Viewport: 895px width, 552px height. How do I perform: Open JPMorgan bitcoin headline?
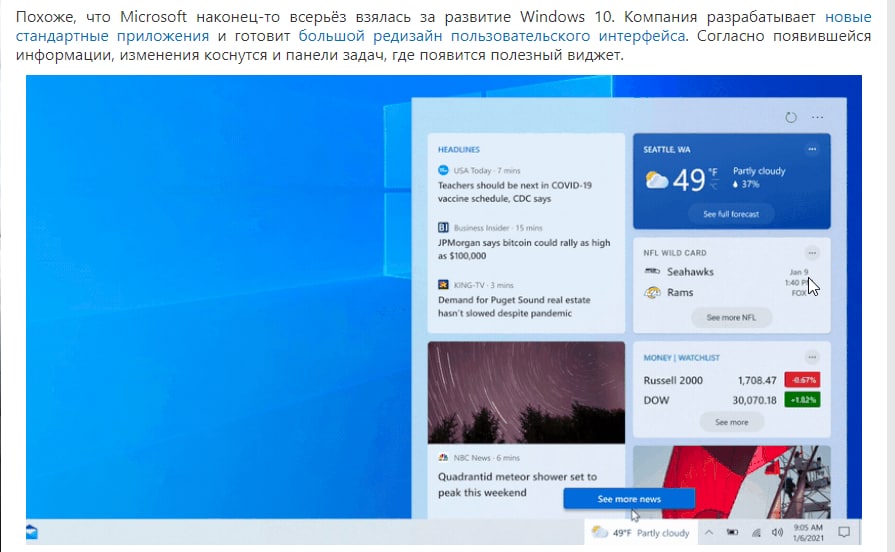523,249
